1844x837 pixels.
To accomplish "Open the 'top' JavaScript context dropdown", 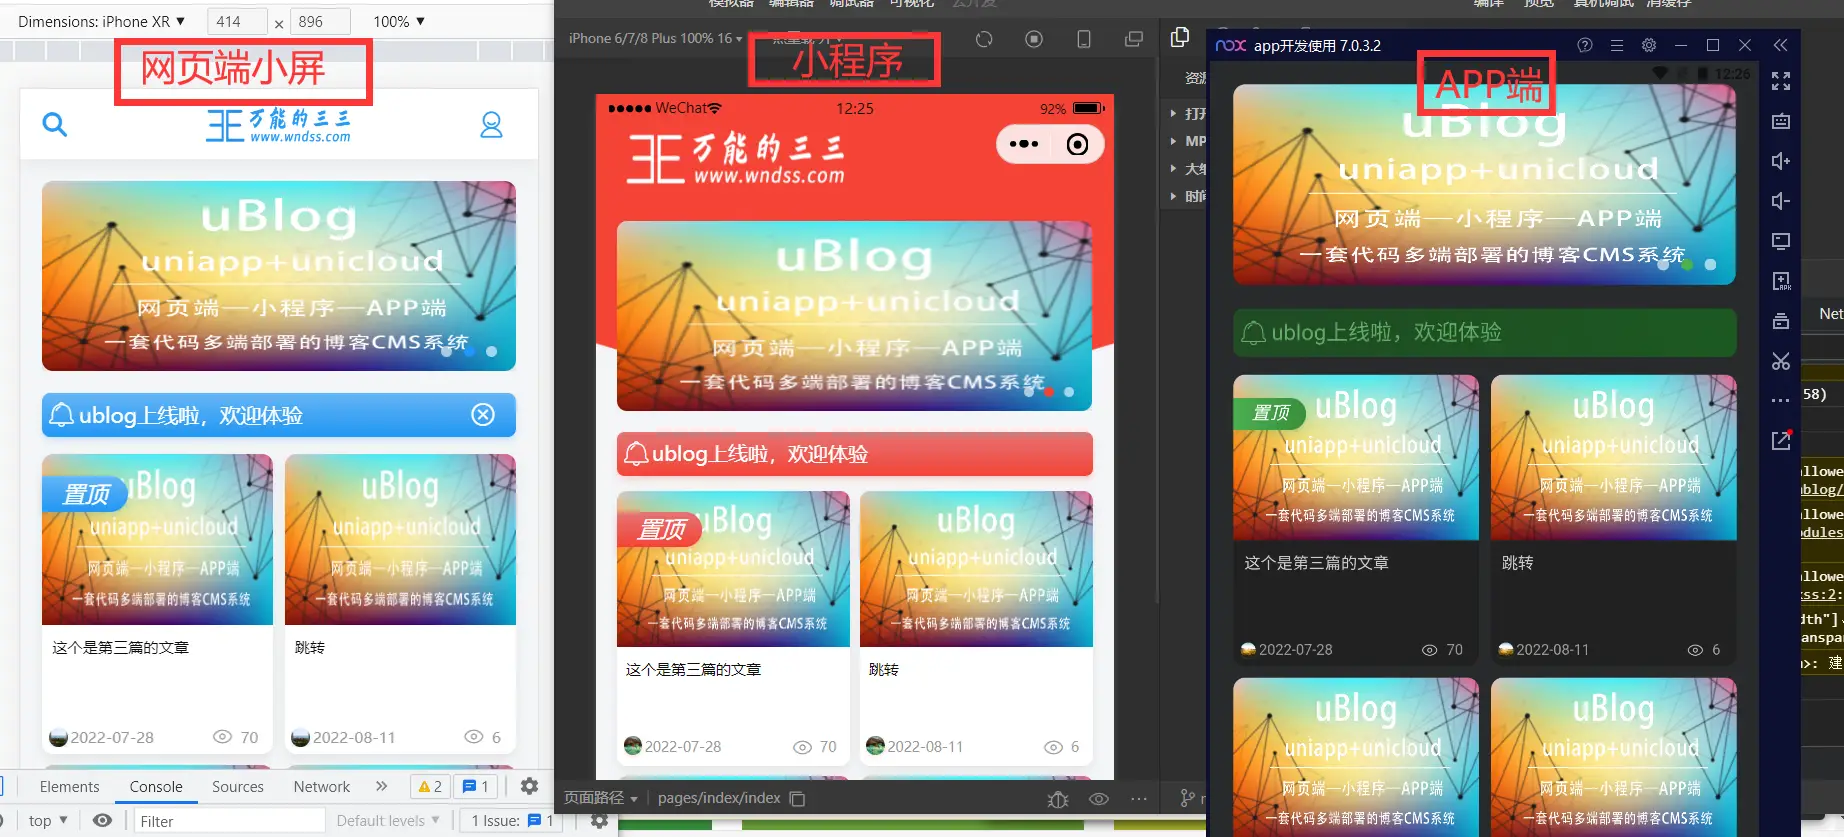I will click(48, 820).
